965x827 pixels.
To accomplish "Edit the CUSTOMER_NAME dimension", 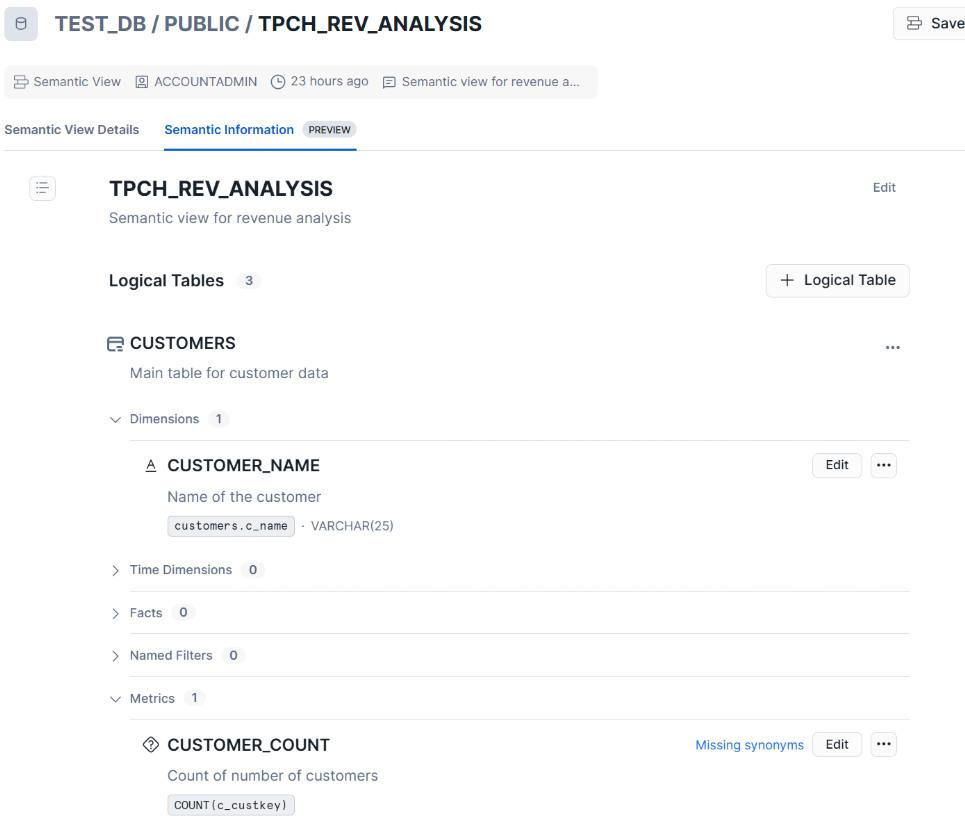I will [836, 465].
